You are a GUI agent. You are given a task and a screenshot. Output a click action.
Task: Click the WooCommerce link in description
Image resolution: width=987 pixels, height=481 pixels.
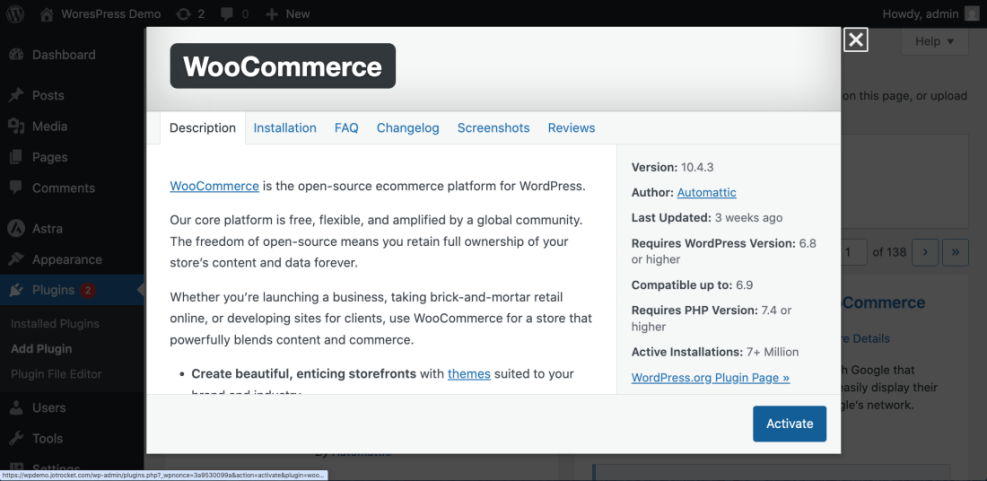pyautogui.click(x=215, y=186)
